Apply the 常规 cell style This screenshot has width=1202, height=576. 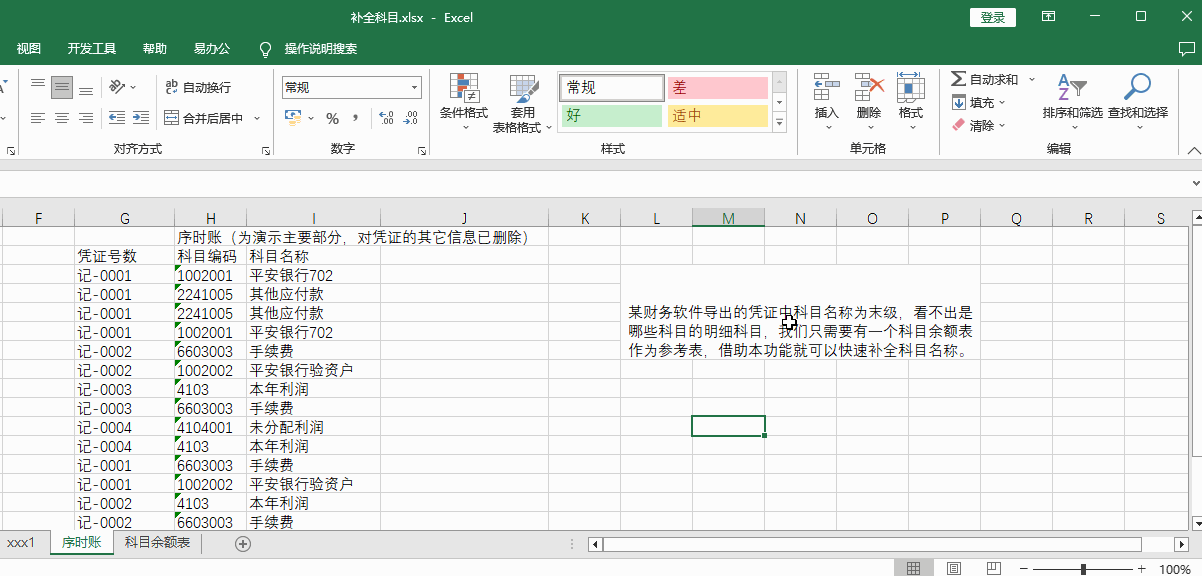(612, 88)
